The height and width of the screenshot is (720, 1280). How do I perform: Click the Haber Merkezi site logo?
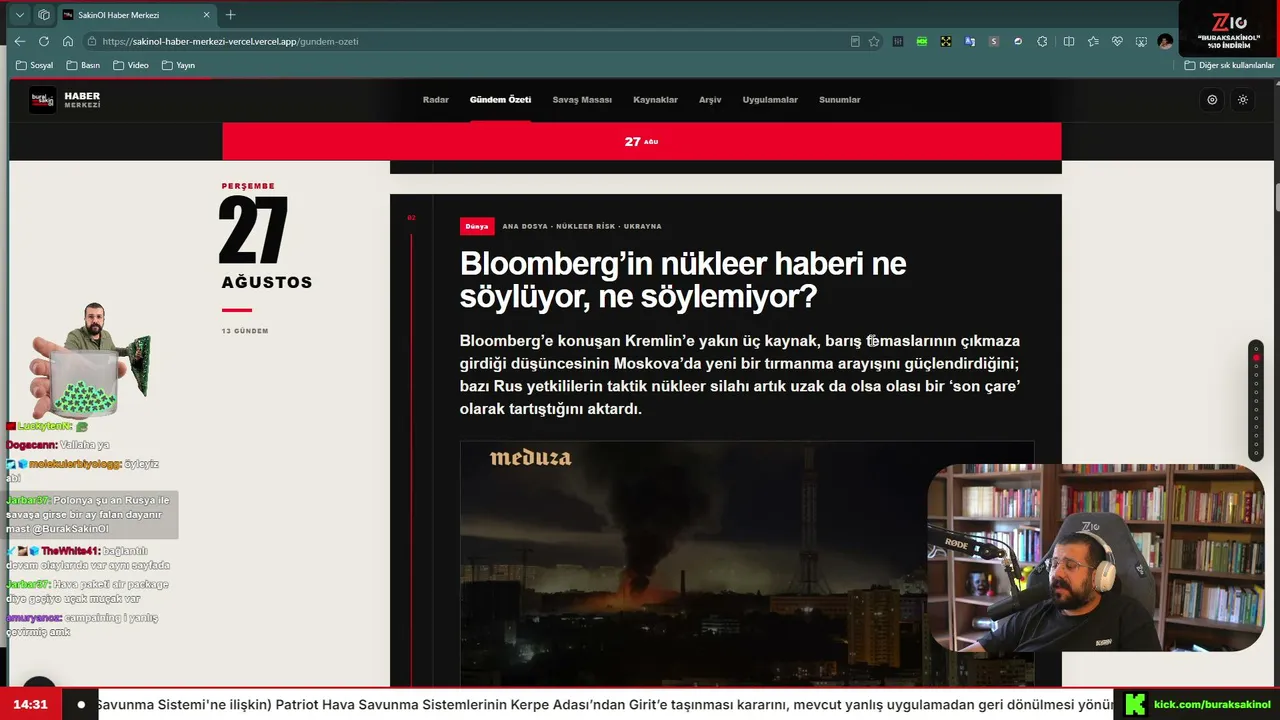pyautogui.click(x=66, y=100)
